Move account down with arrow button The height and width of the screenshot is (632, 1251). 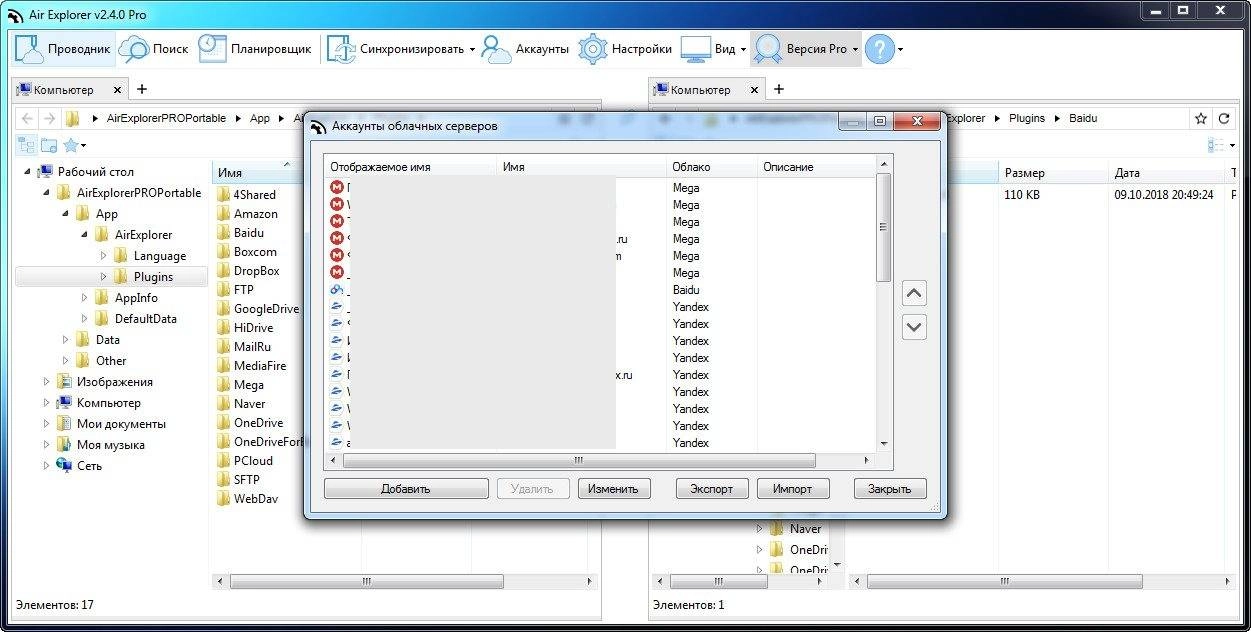[914, 327]
